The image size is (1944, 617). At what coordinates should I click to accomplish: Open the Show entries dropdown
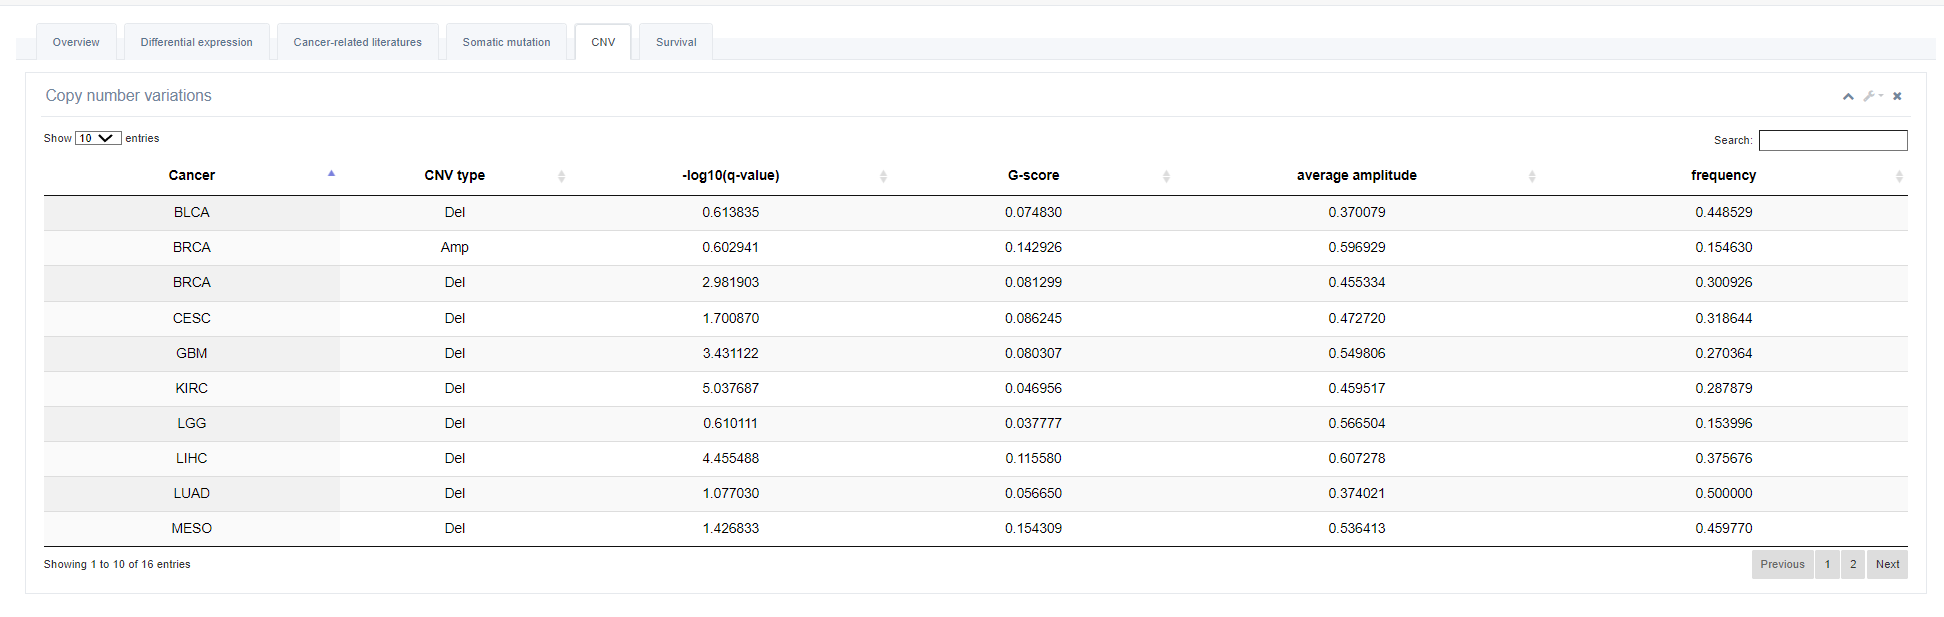click(x=98, y=138)
